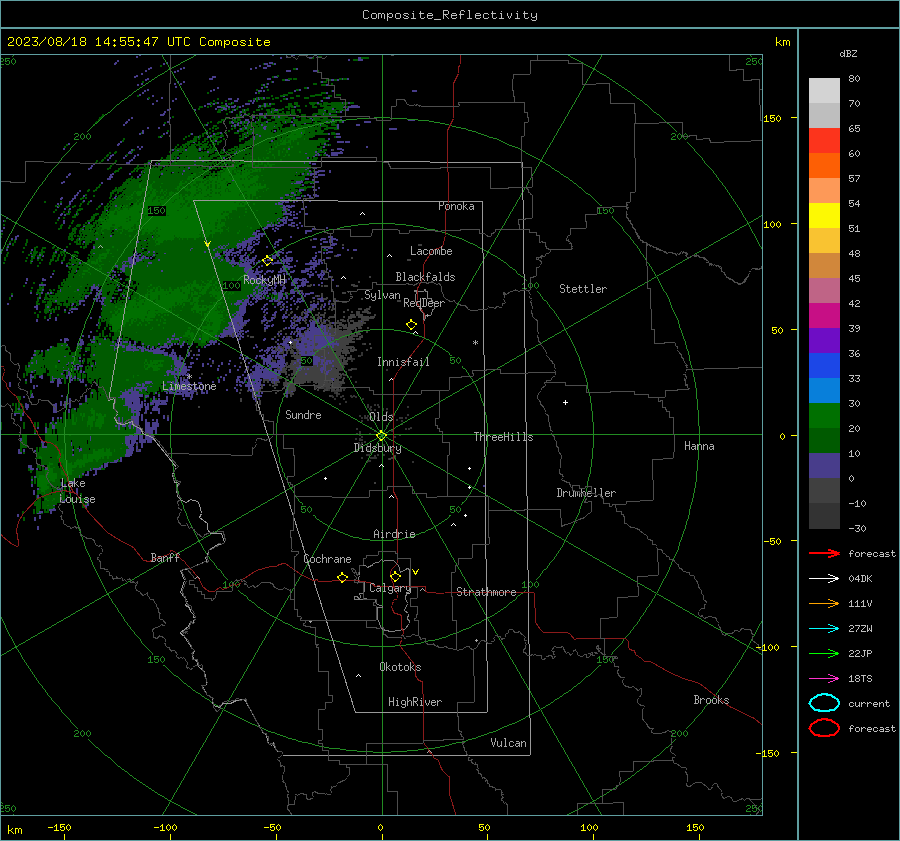Click the Airdrie town label
Image resolution: width=900 pixels, height=841 pixels.
coord(394,534)
